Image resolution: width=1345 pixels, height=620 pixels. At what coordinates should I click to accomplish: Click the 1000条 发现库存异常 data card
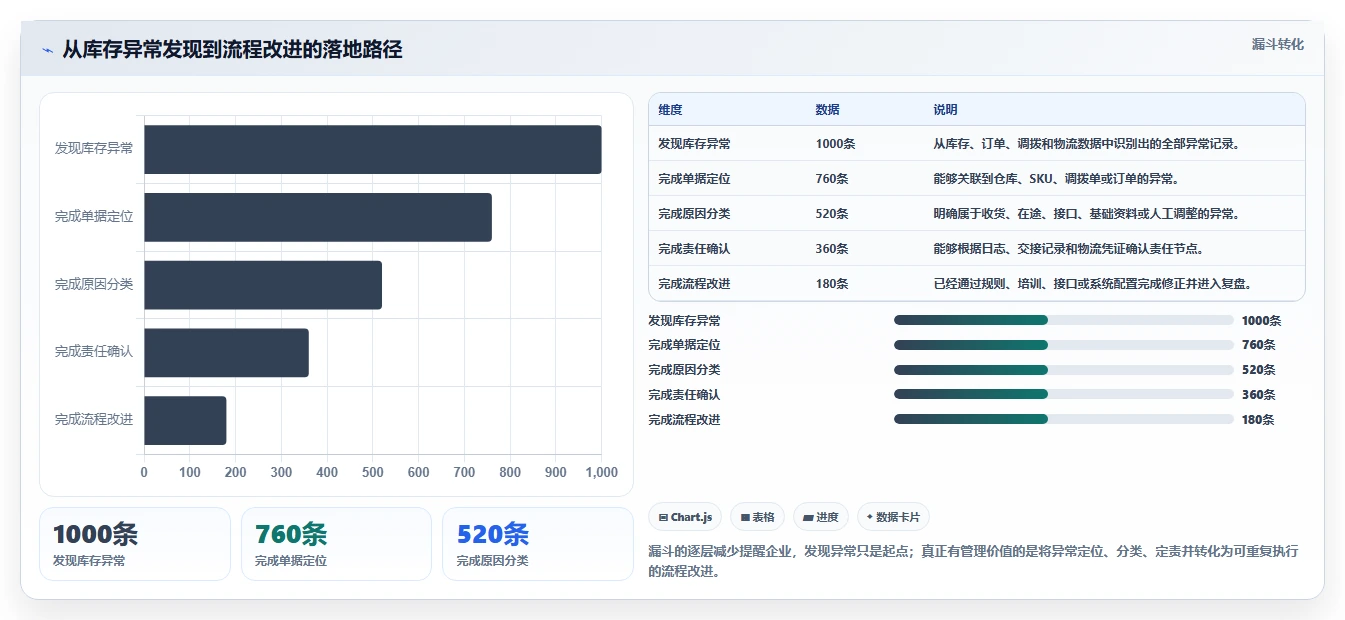tap(135, 544)
